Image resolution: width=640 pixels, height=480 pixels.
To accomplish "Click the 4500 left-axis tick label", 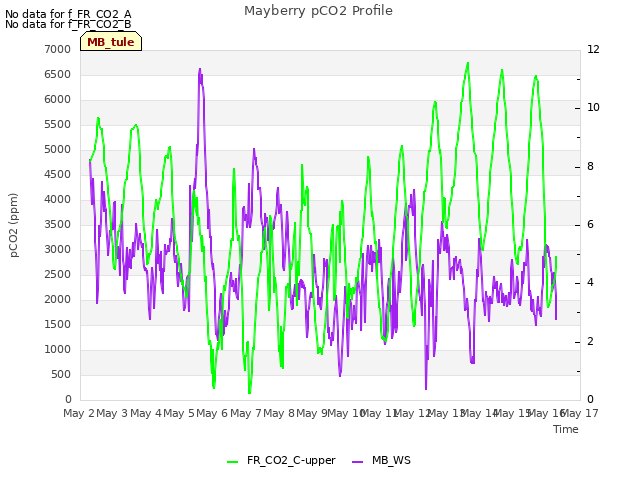I will tap(58, 174).
